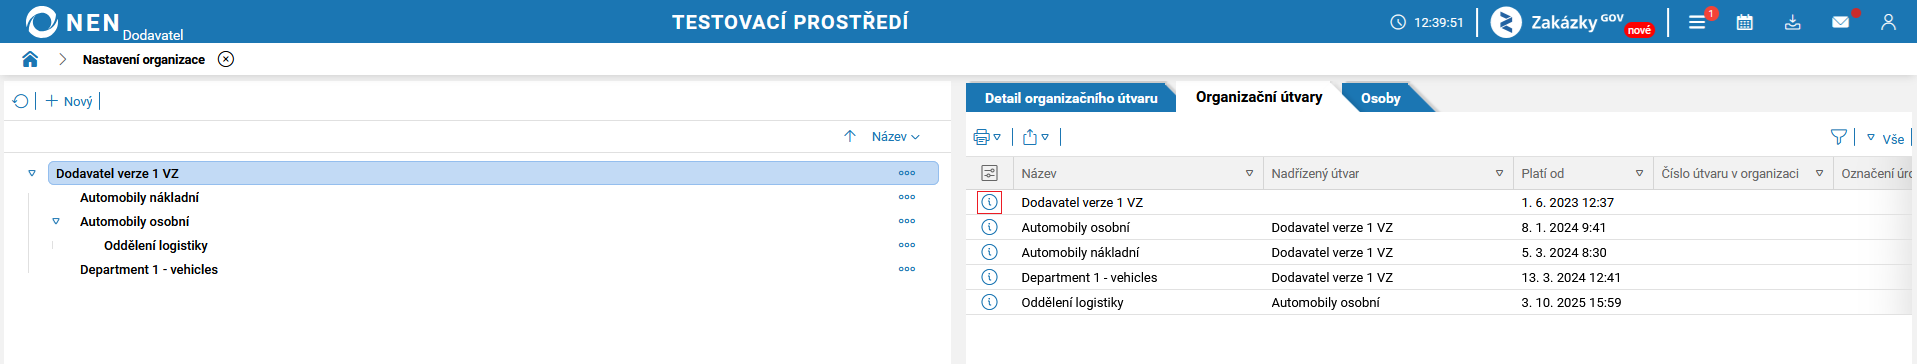Screen dimensions: 1917x364
Task: Create new unit with Nový button
Action: (68, 101)
